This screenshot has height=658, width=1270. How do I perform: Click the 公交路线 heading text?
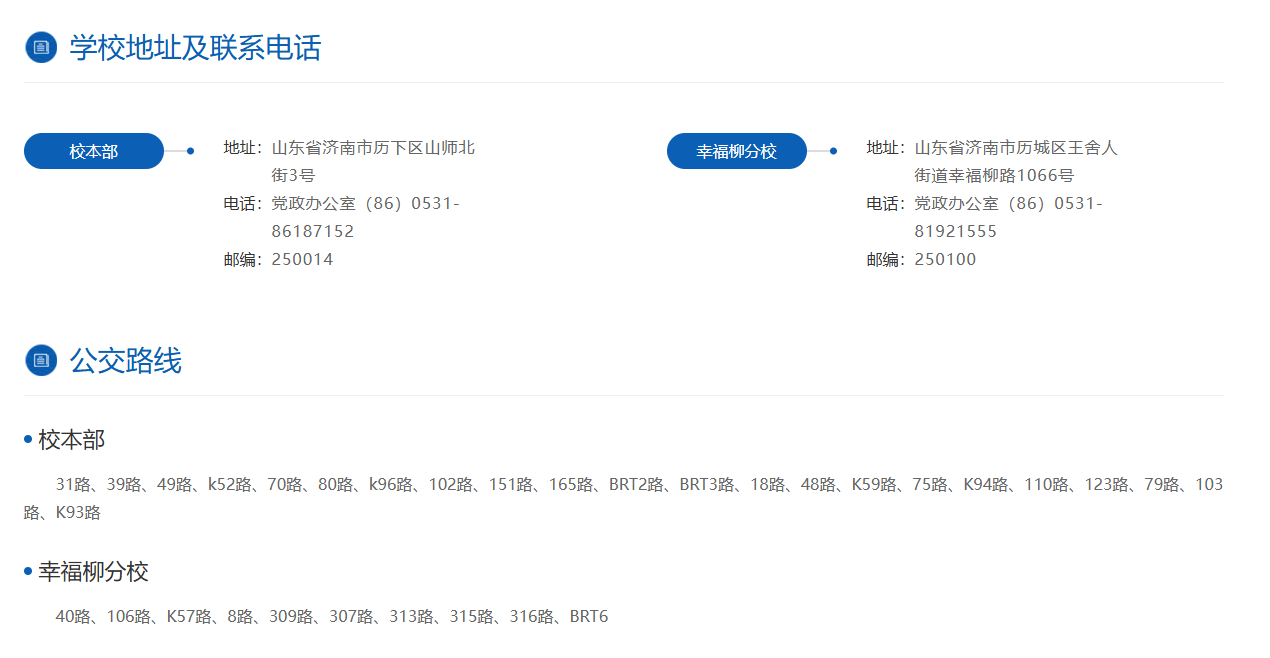pos(126,360)
